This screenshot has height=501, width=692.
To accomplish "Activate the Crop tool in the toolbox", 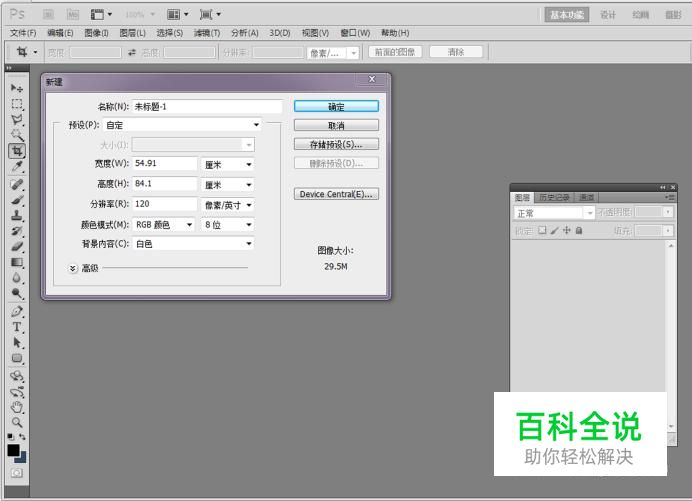I will pyautogui.click(x=17, y=151).
